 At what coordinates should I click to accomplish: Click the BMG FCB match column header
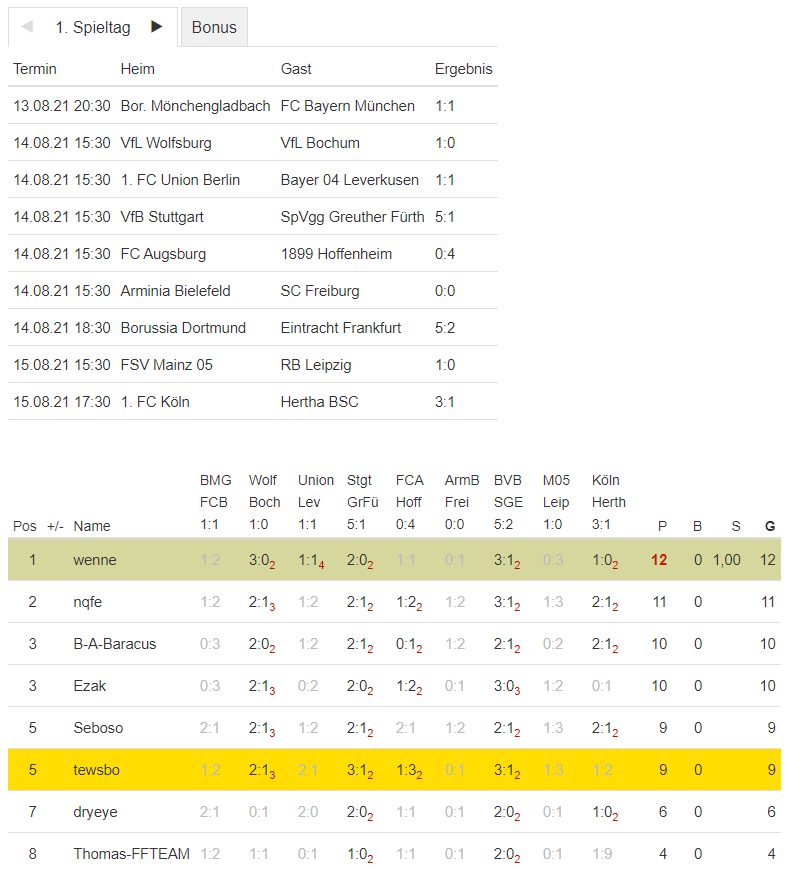pos(215,491)
